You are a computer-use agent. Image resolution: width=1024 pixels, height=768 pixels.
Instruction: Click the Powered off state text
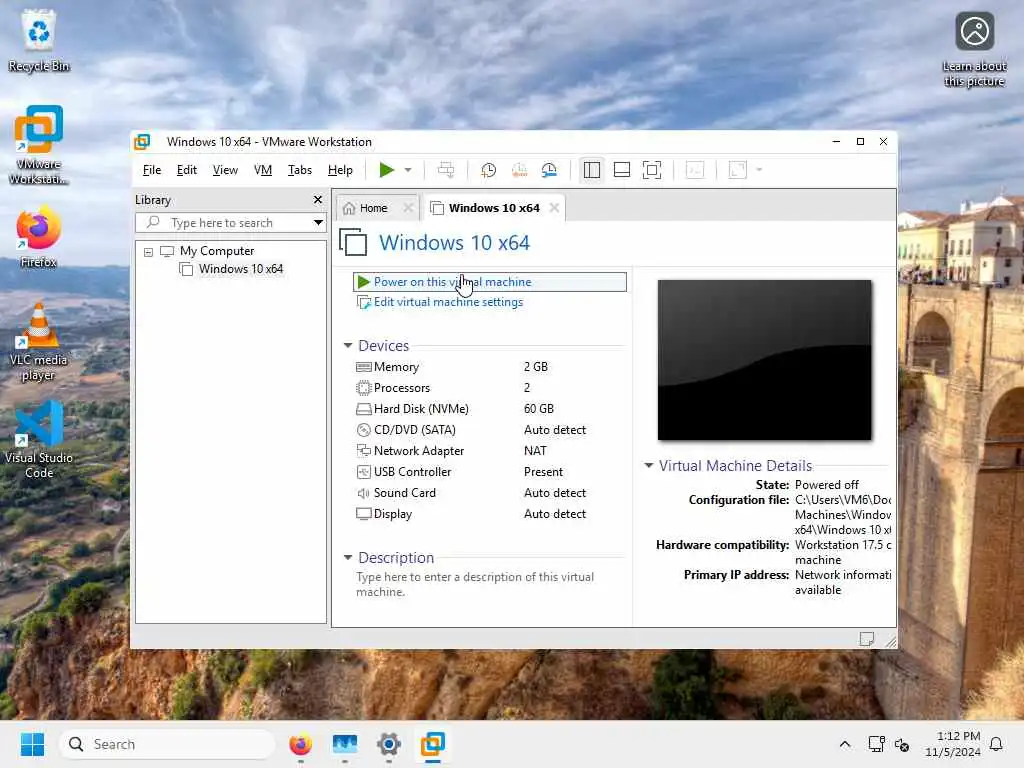click(x=827, y=485)
